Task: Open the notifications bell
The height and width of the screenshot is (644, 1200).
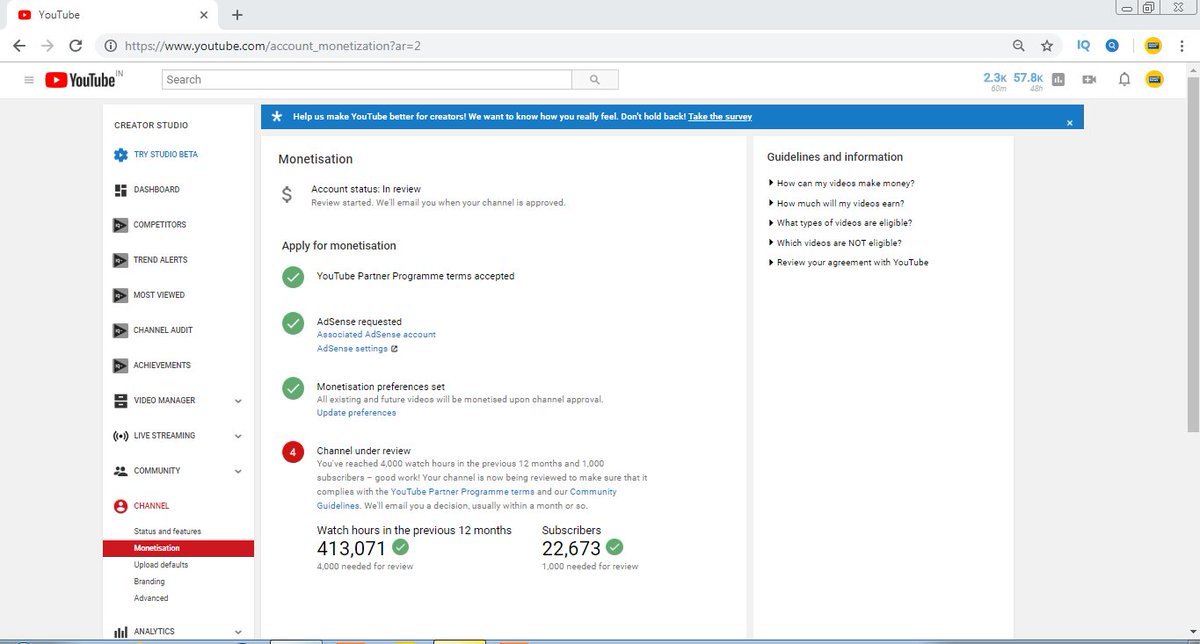Action: tap(1124, 79)
